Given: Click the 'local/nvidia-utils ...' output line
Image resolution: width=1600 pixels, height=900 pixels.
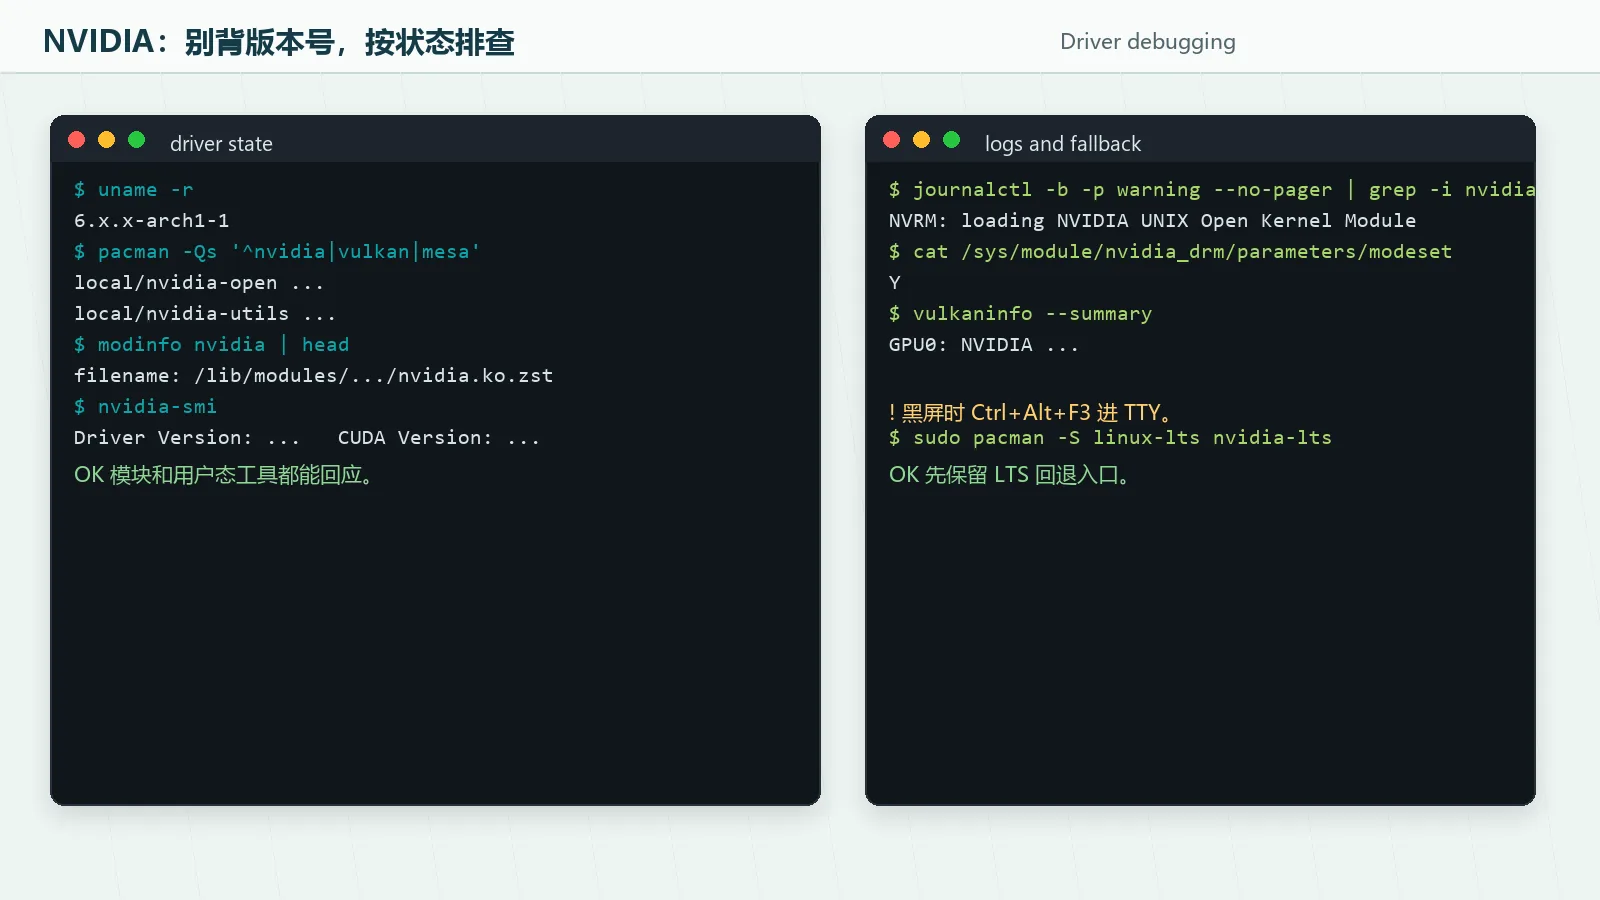Looking at the screenshot, I should click(205, 314).
